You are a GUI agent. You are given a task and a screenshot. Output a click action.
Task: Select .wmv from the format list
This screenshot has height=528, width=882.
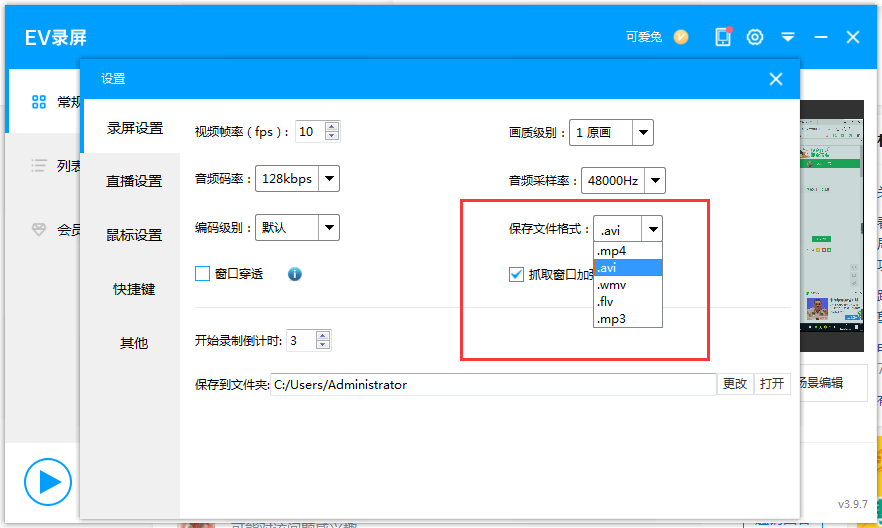pos(628,285)
